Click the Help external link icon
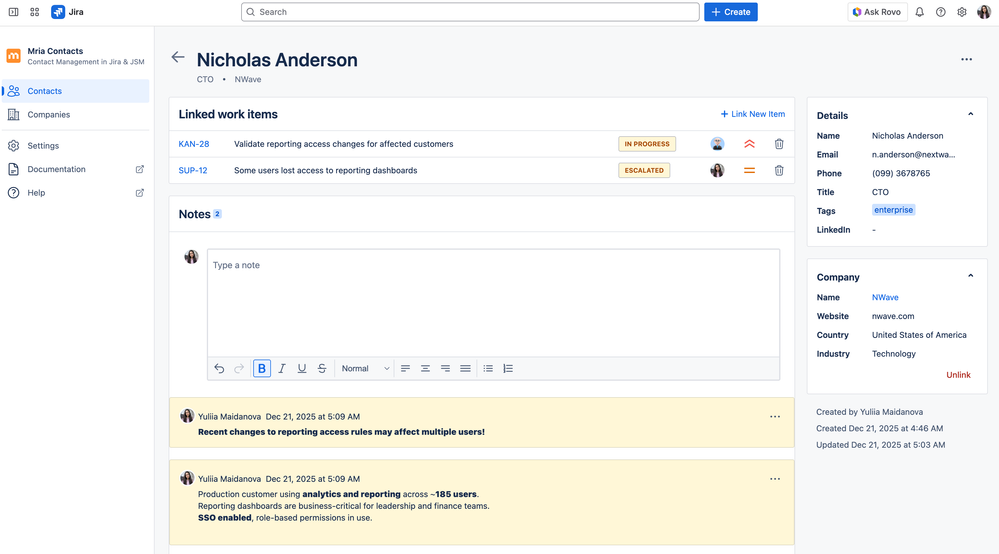The image size is (999, 554). point(140,193)
